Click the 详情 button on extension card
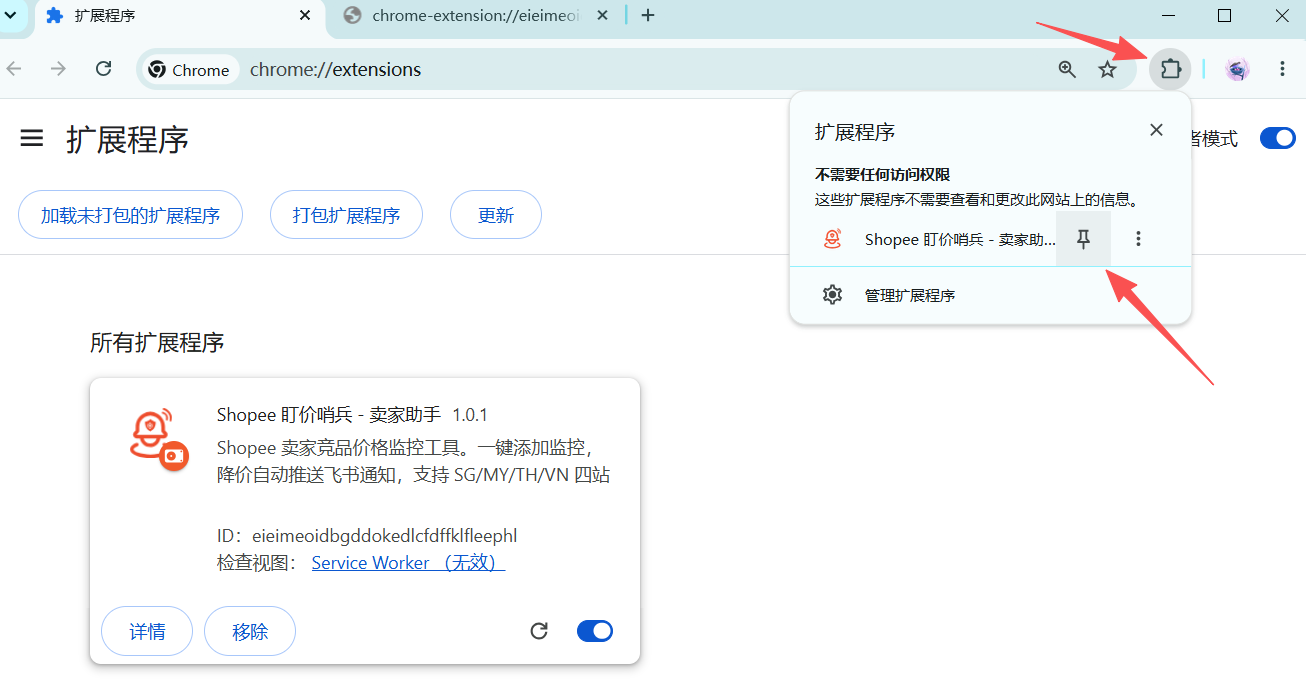The width and height of the screenshot is (1306, 691). pyautogui.click(x=147, y=631)
